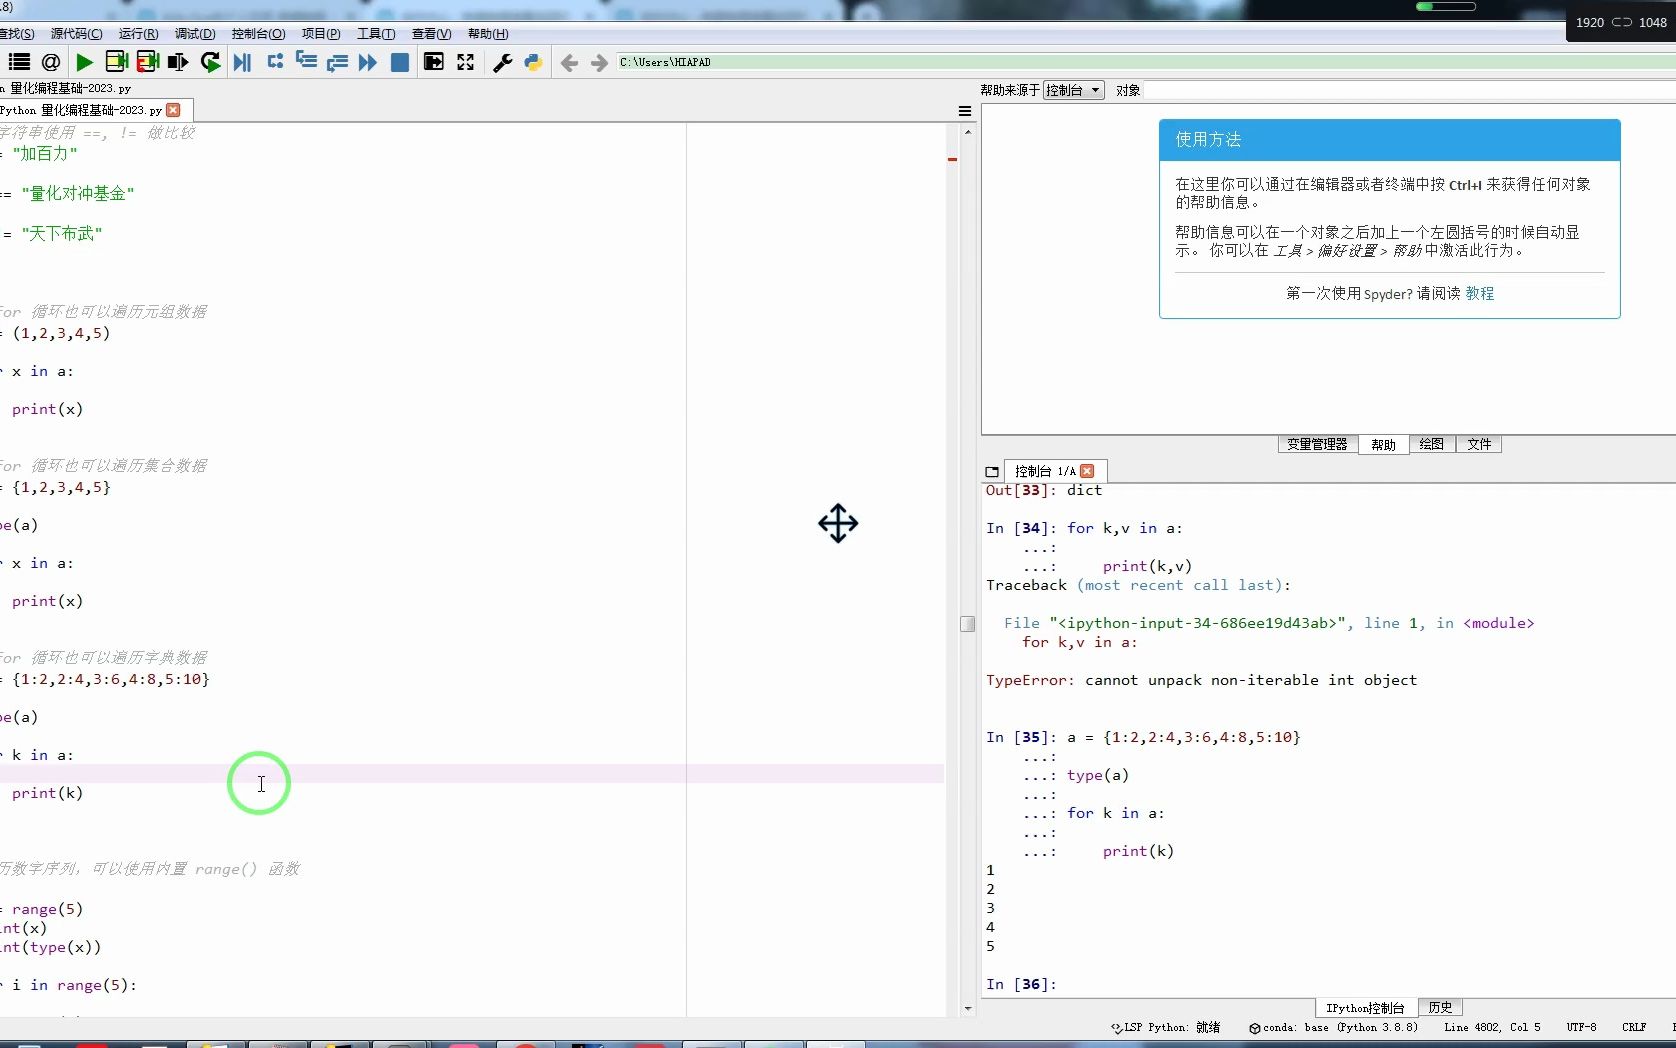This screenshot has height=1048, width=1676.
Task: Click Run cell and advance icon
Action: tap(148, 62)
